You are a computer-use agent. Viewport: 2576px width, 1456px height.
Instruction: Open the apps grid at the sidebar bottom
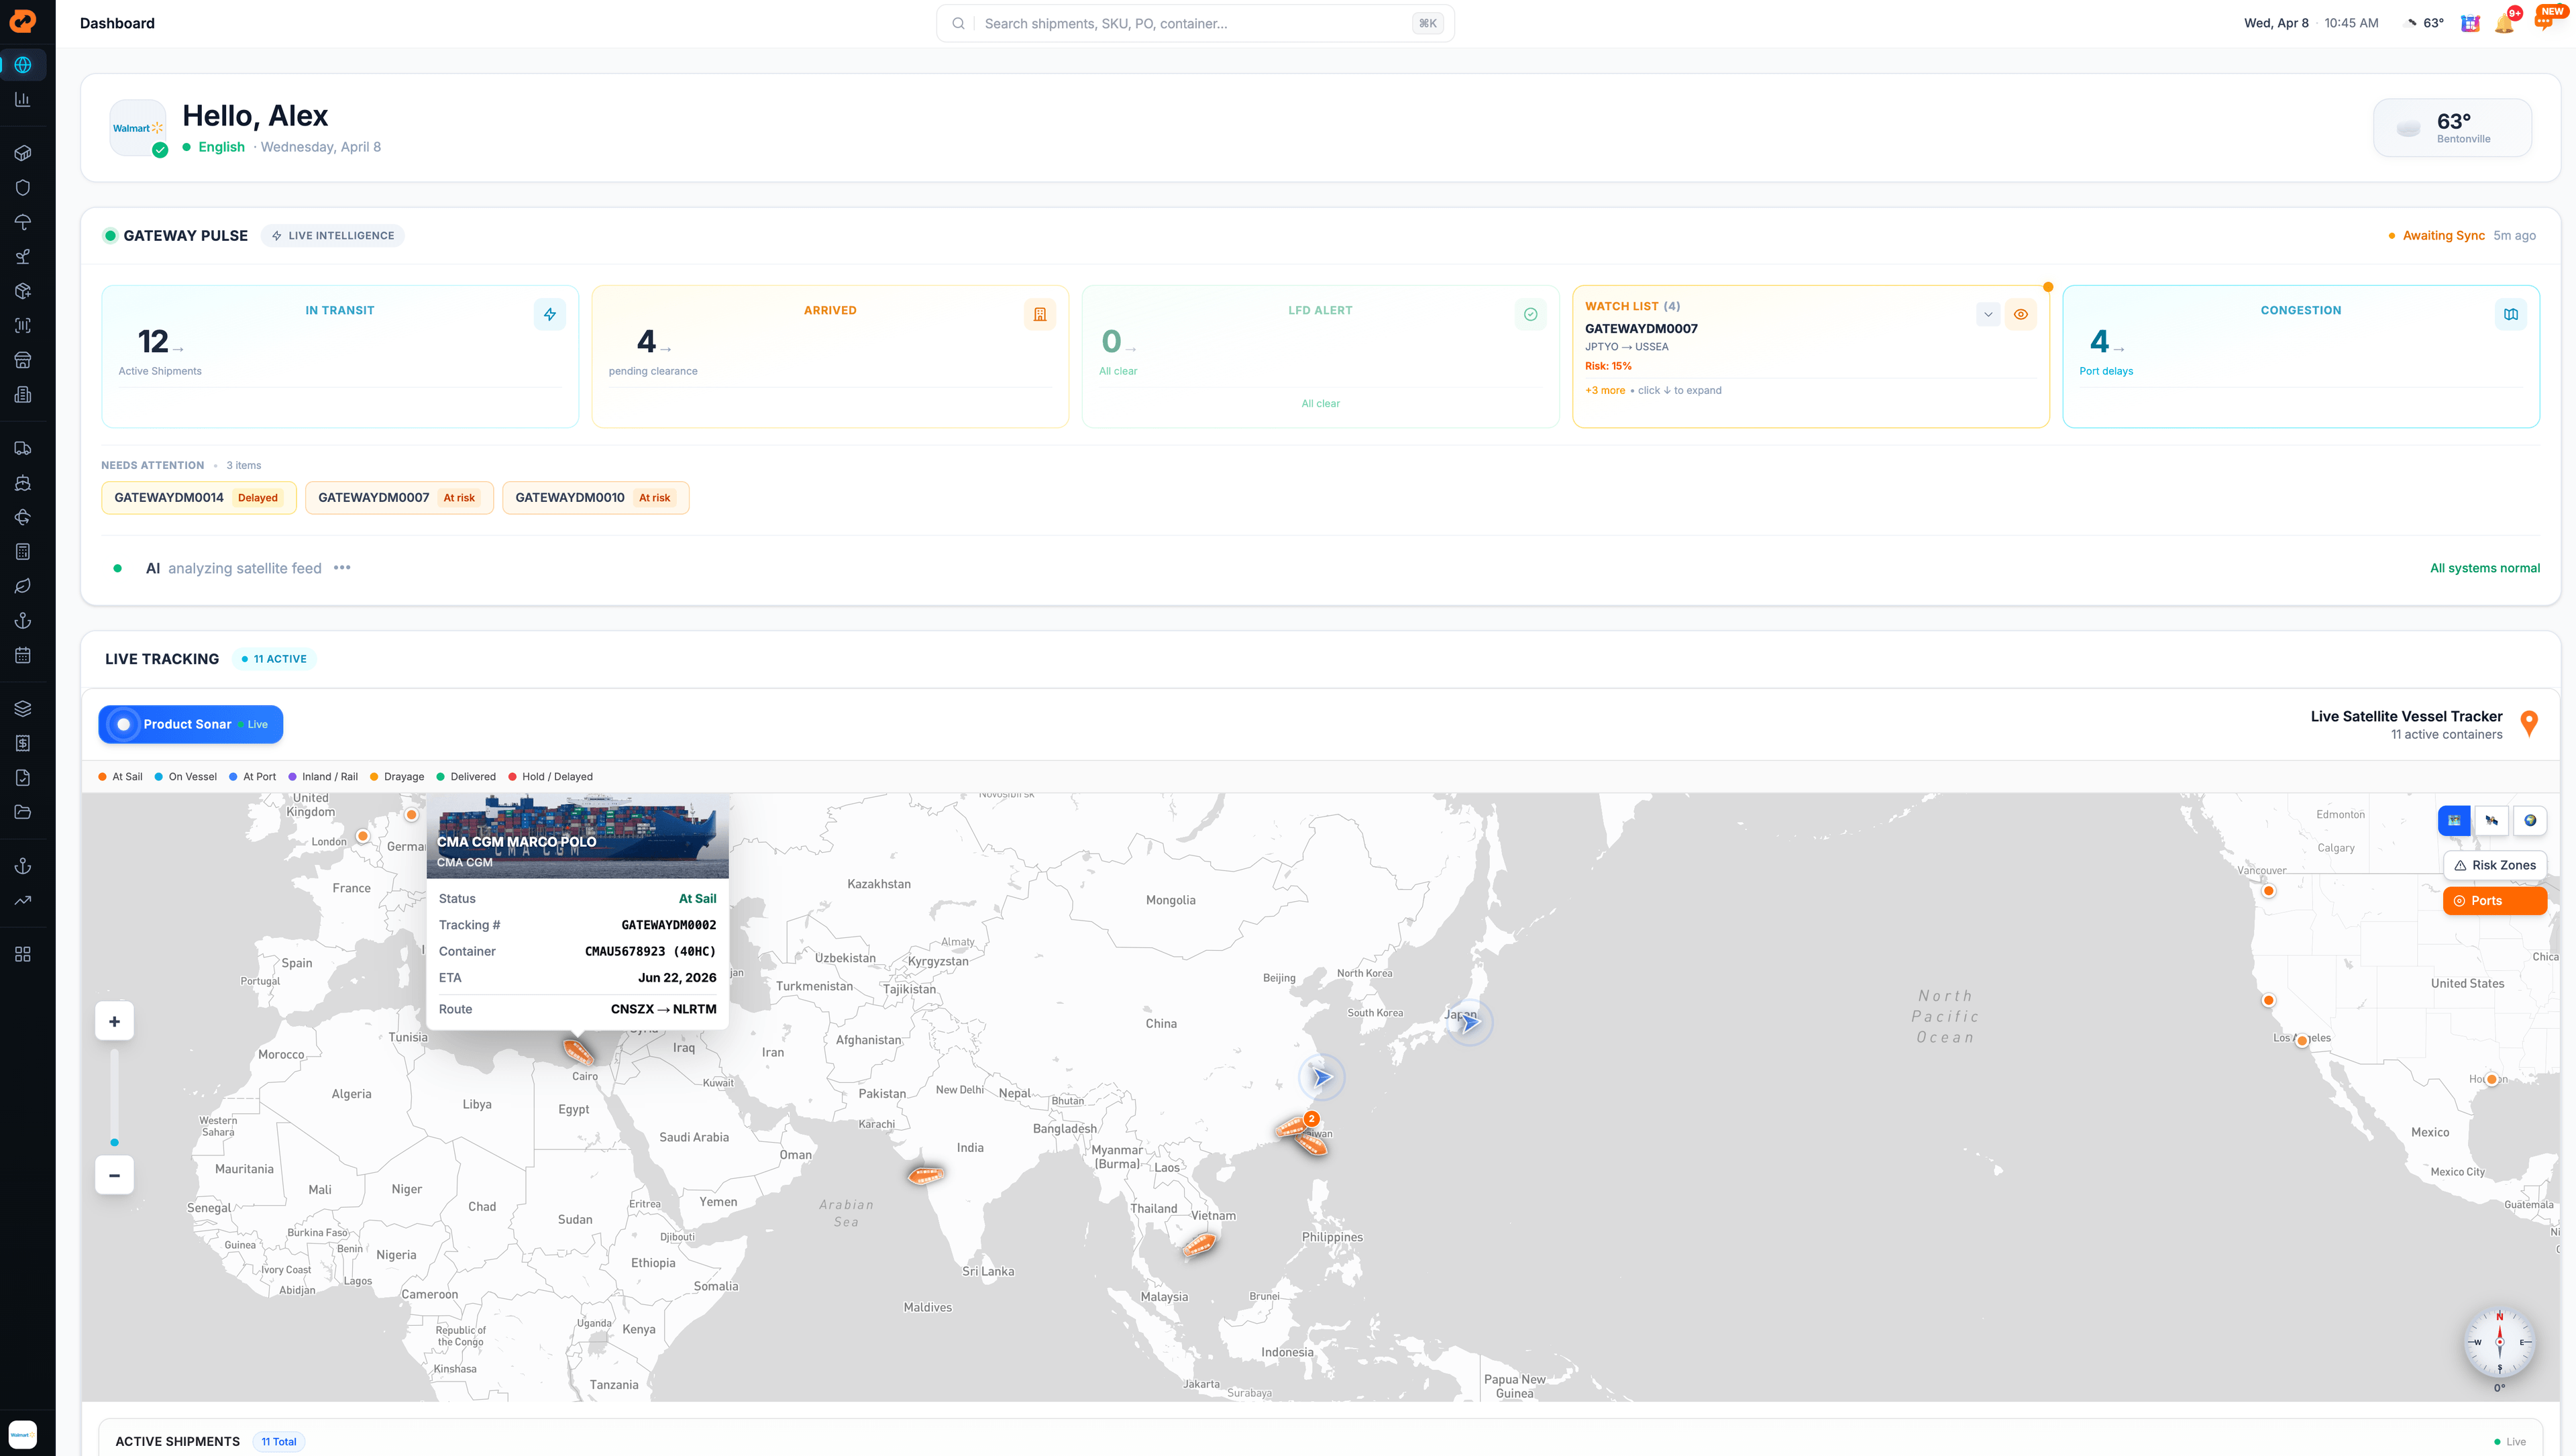[x=23, y=953]
